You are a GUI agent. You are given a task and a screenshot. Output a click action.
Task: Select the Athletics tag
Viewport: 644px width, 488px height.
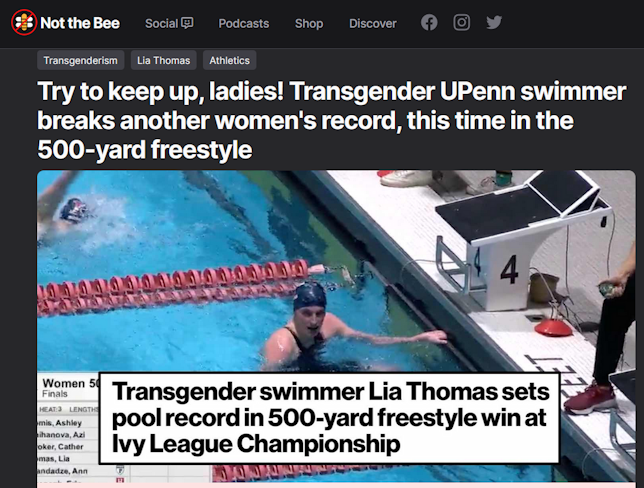tap(230, 60)
